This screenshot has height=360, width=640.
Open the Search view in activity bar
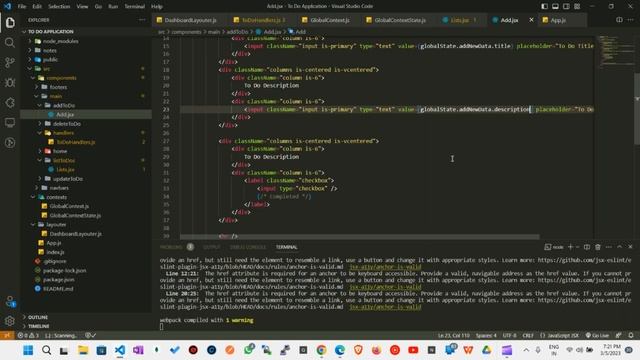click(10, 42)
